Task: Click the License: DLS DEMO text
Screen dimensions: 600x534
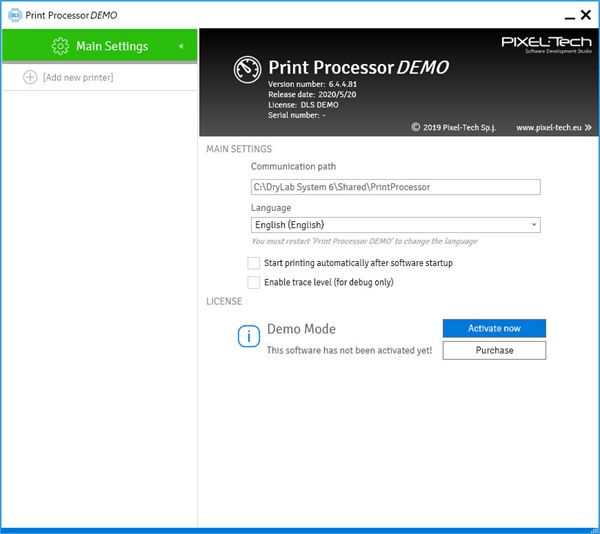Action: (303, 105)
